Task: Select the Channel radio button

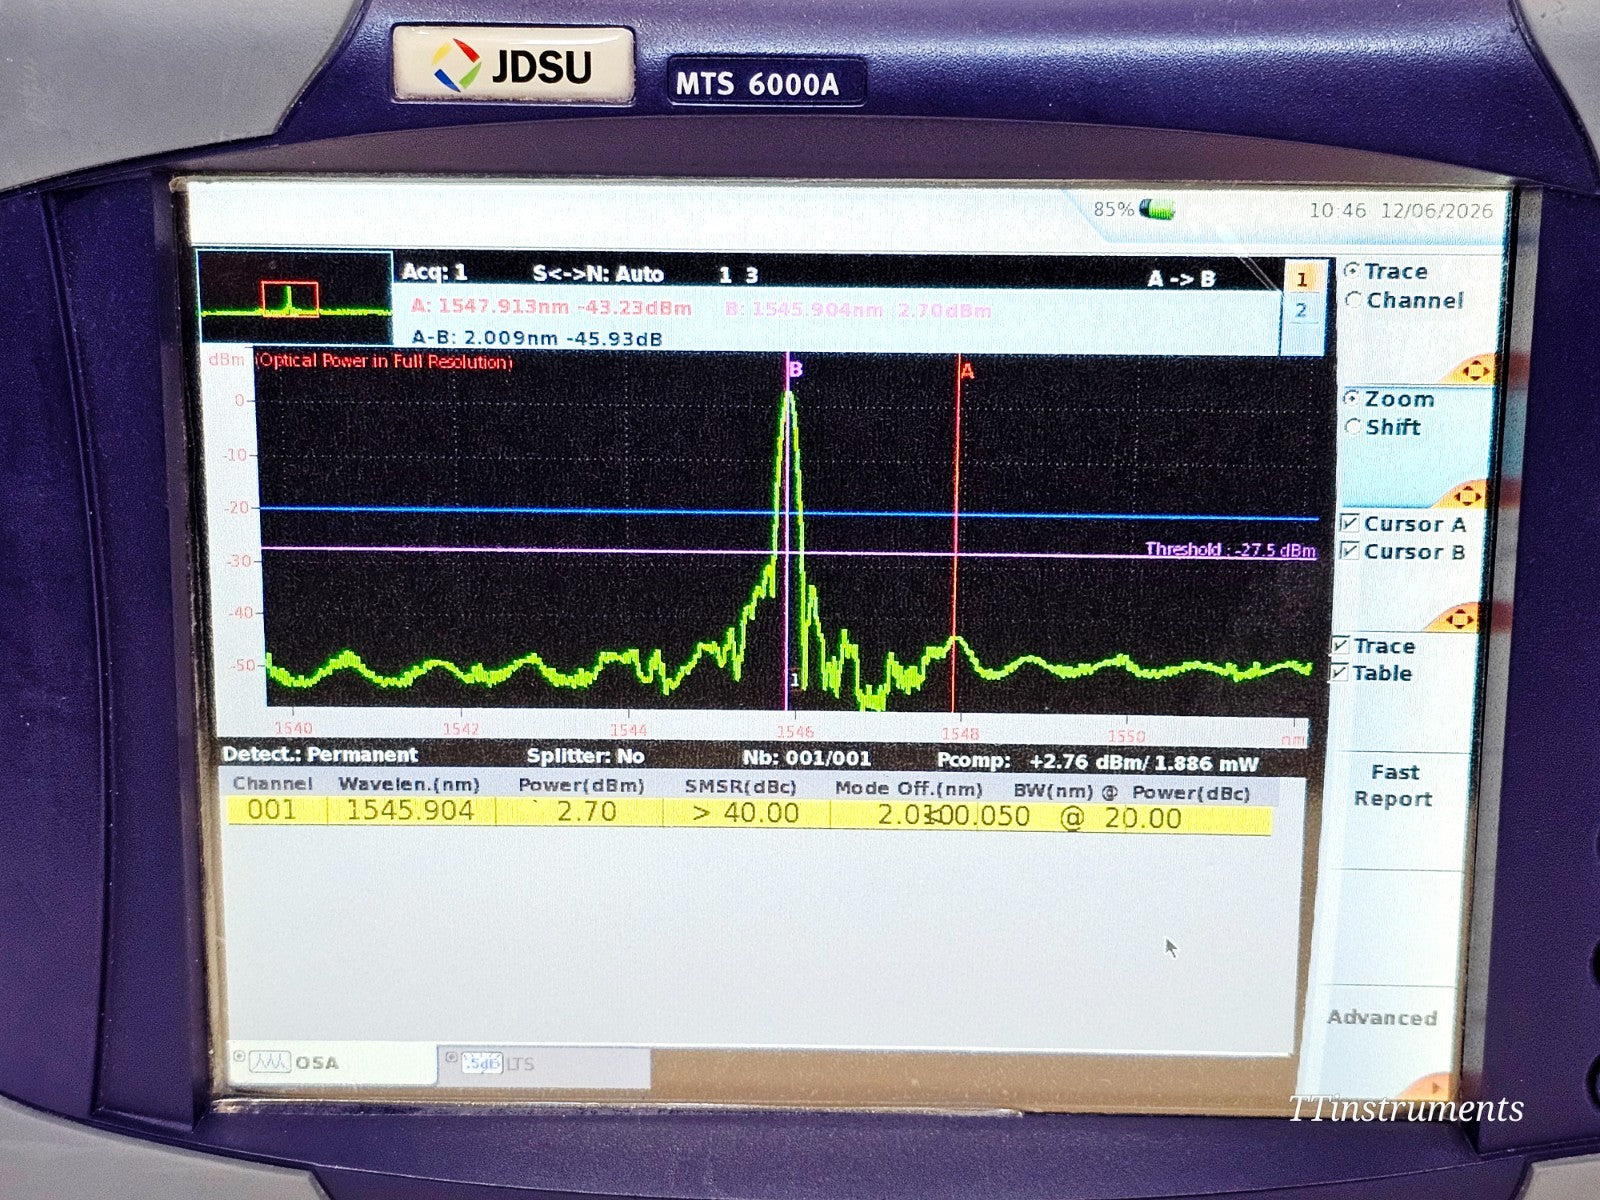Action: [1354, 300]
